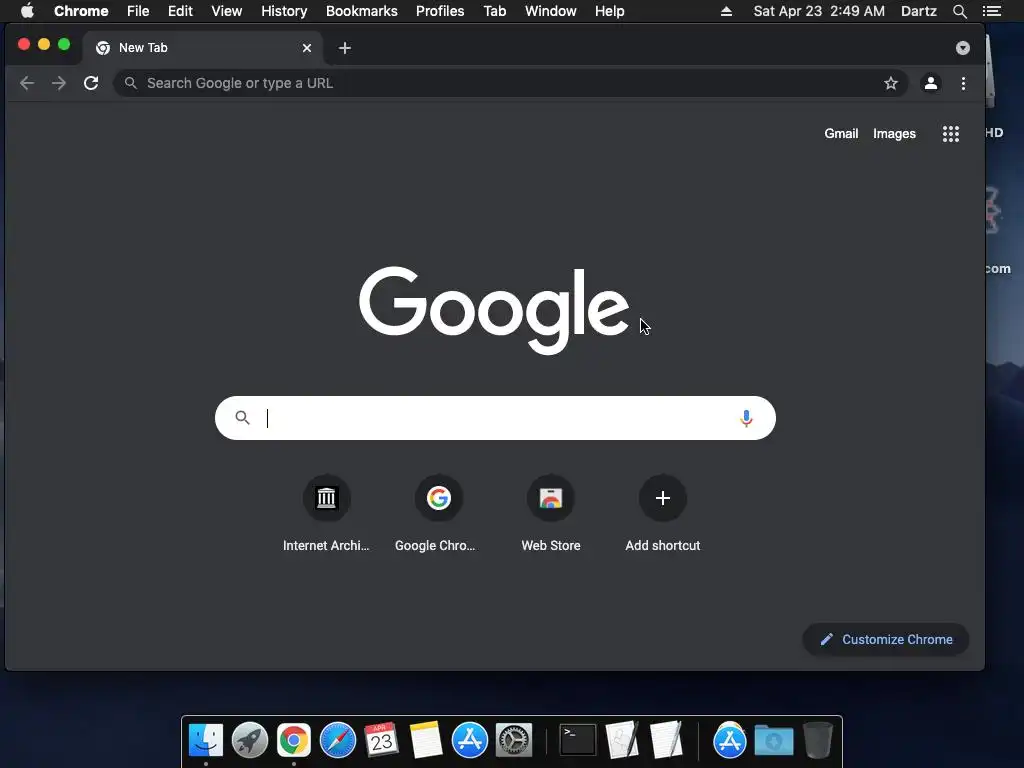The image size is (1024, 768).
Task: Select the New Tab tab
Action: tap(202, 48)
